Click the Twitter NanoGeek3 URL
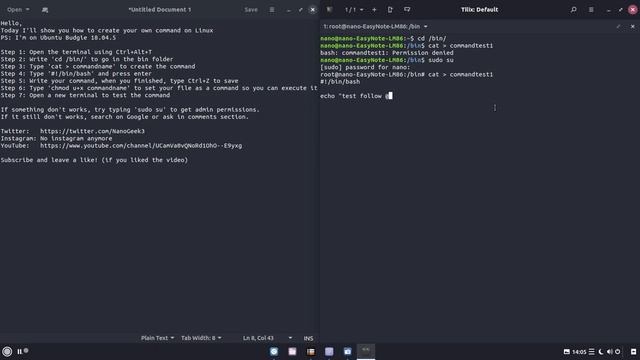The width and height of the screenshot is (640, 360). pos(92,131)
